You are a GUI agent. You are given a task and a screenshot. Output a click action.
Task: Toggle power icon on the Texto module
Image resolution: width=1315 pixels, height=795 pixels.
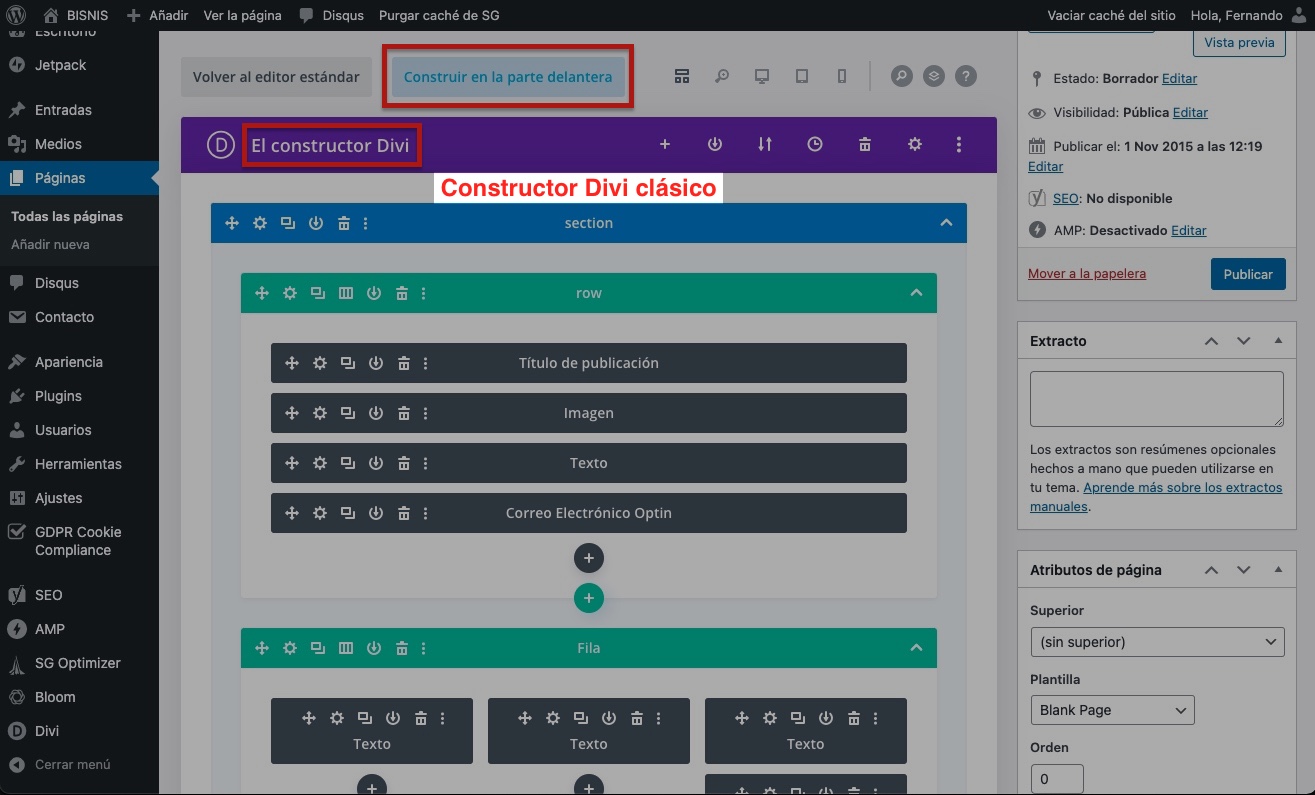tap(376, 463)
